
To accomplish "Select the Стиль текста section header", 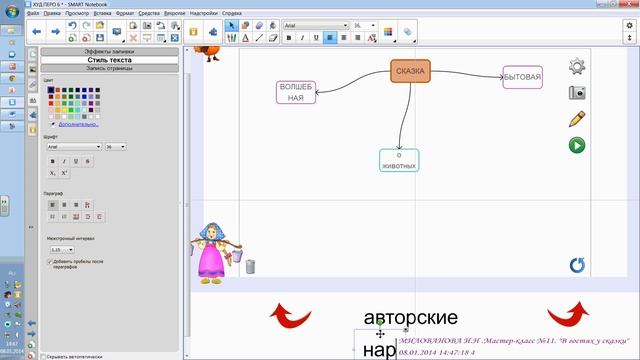I will click(109, 60).
